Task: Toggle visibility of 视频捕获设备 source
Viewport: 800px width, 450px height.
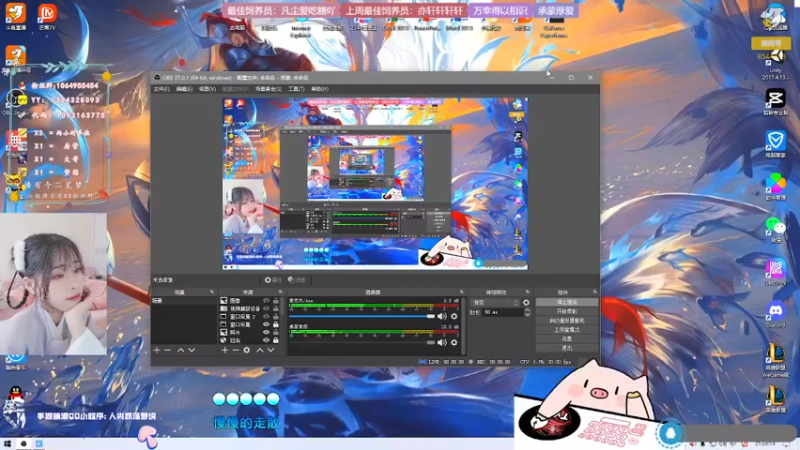Action: (266, 309)
